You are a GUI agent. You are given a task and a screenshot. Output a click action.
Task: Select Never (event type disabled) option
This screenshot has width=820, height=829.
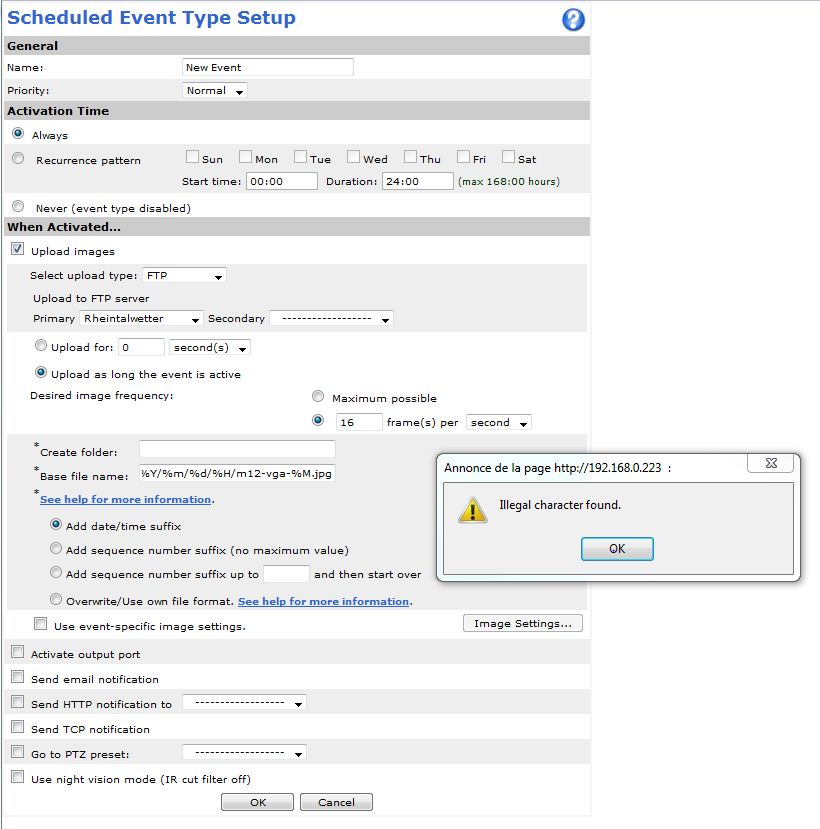(x=18, y=207)
